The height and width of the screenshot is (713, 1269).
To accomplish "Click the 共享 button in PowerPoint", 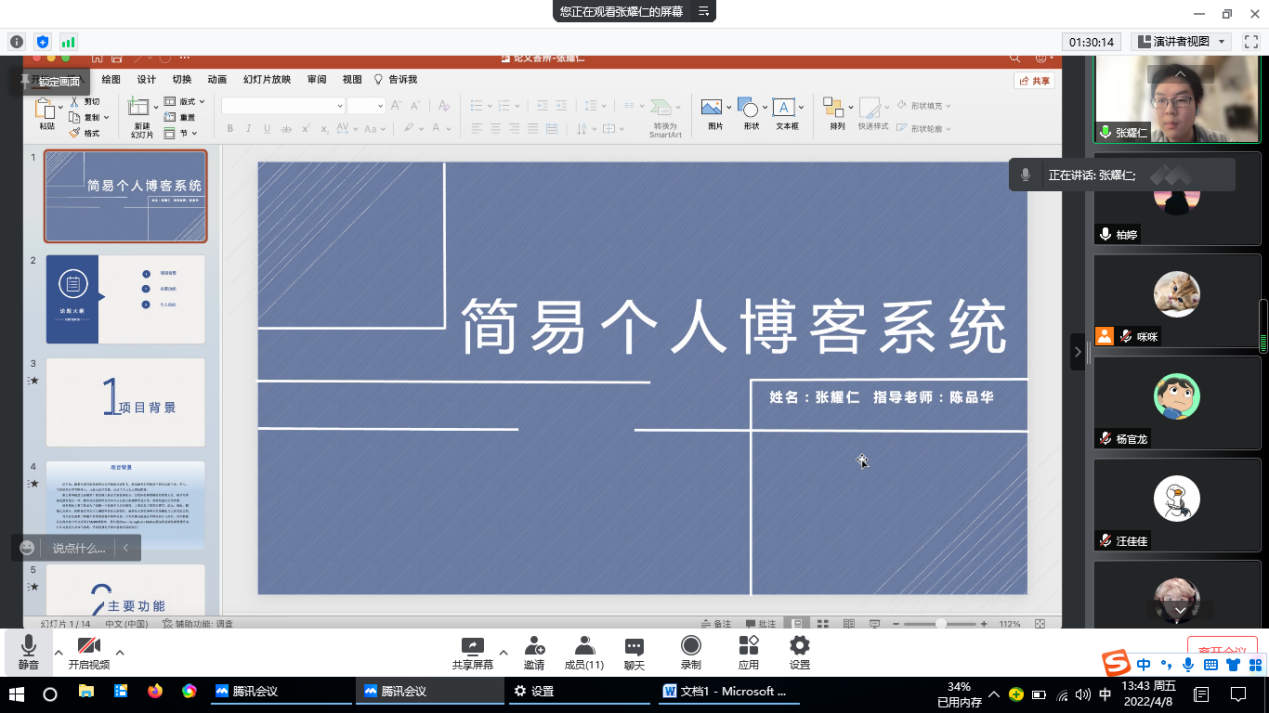I will click(x=1035, y=81).
